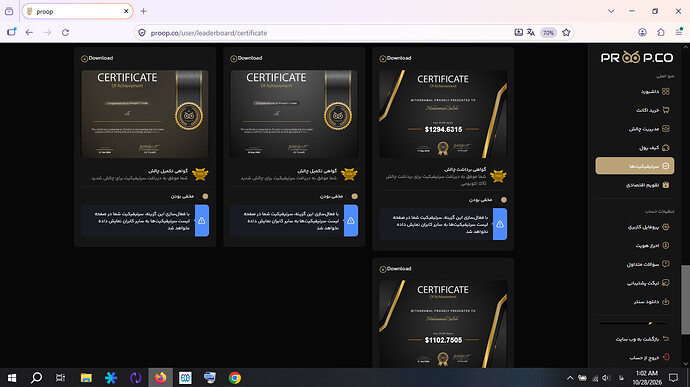This screenshot has width=690, height=387.
Task: Open gold certificate thumbnail image
Action: click(x=145, y=114)
